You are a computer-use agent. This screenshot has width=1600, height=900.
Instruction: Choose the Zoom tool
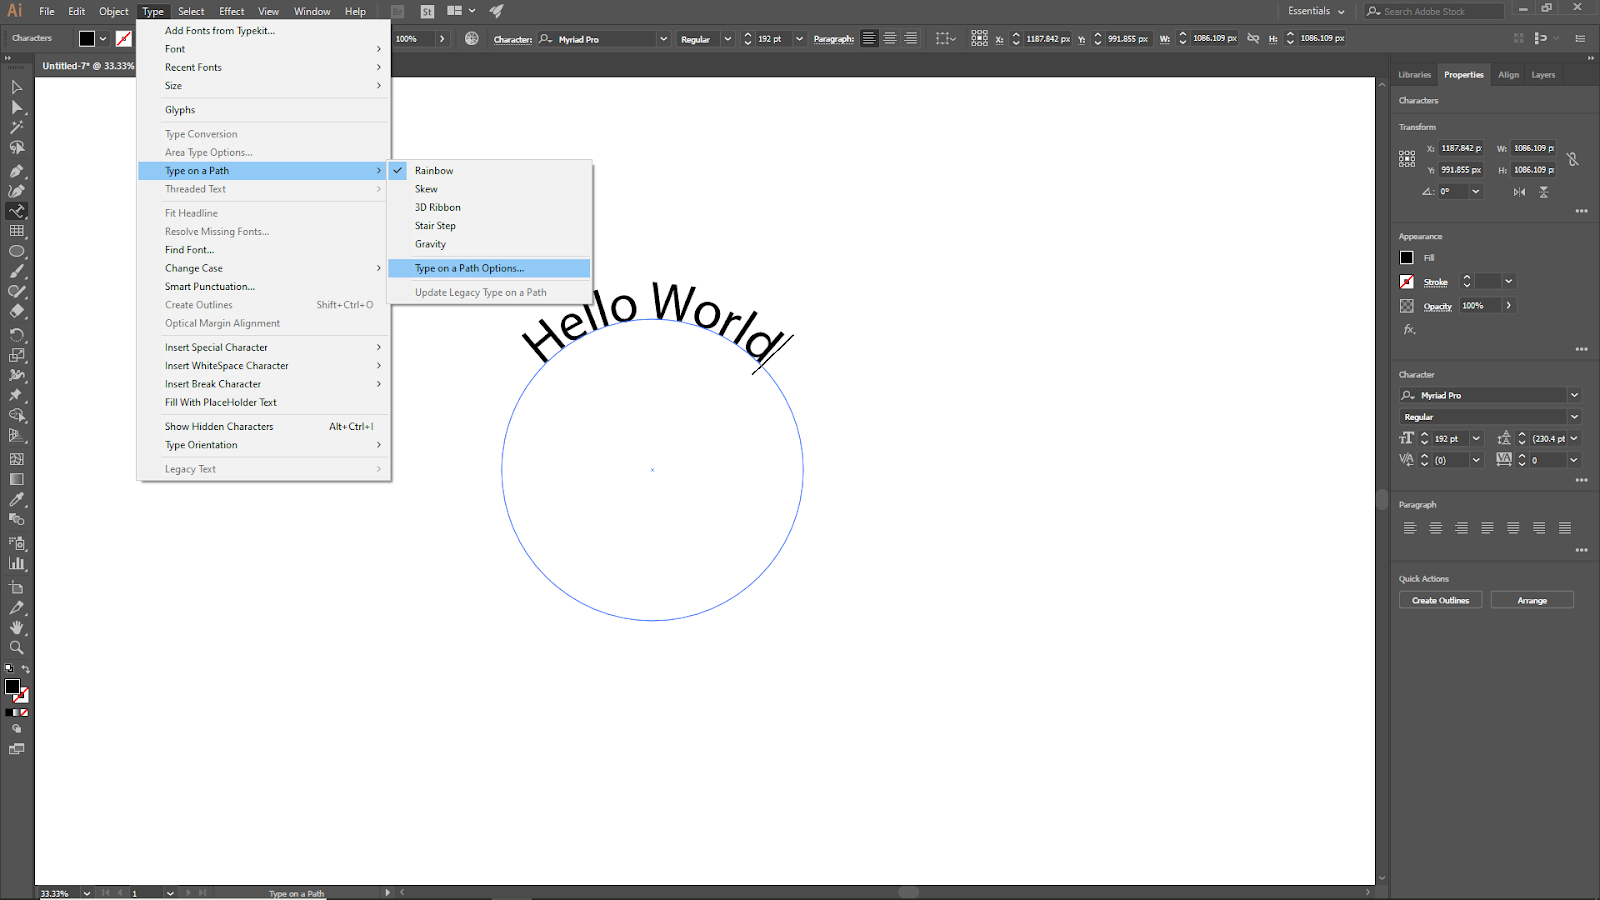17,648
